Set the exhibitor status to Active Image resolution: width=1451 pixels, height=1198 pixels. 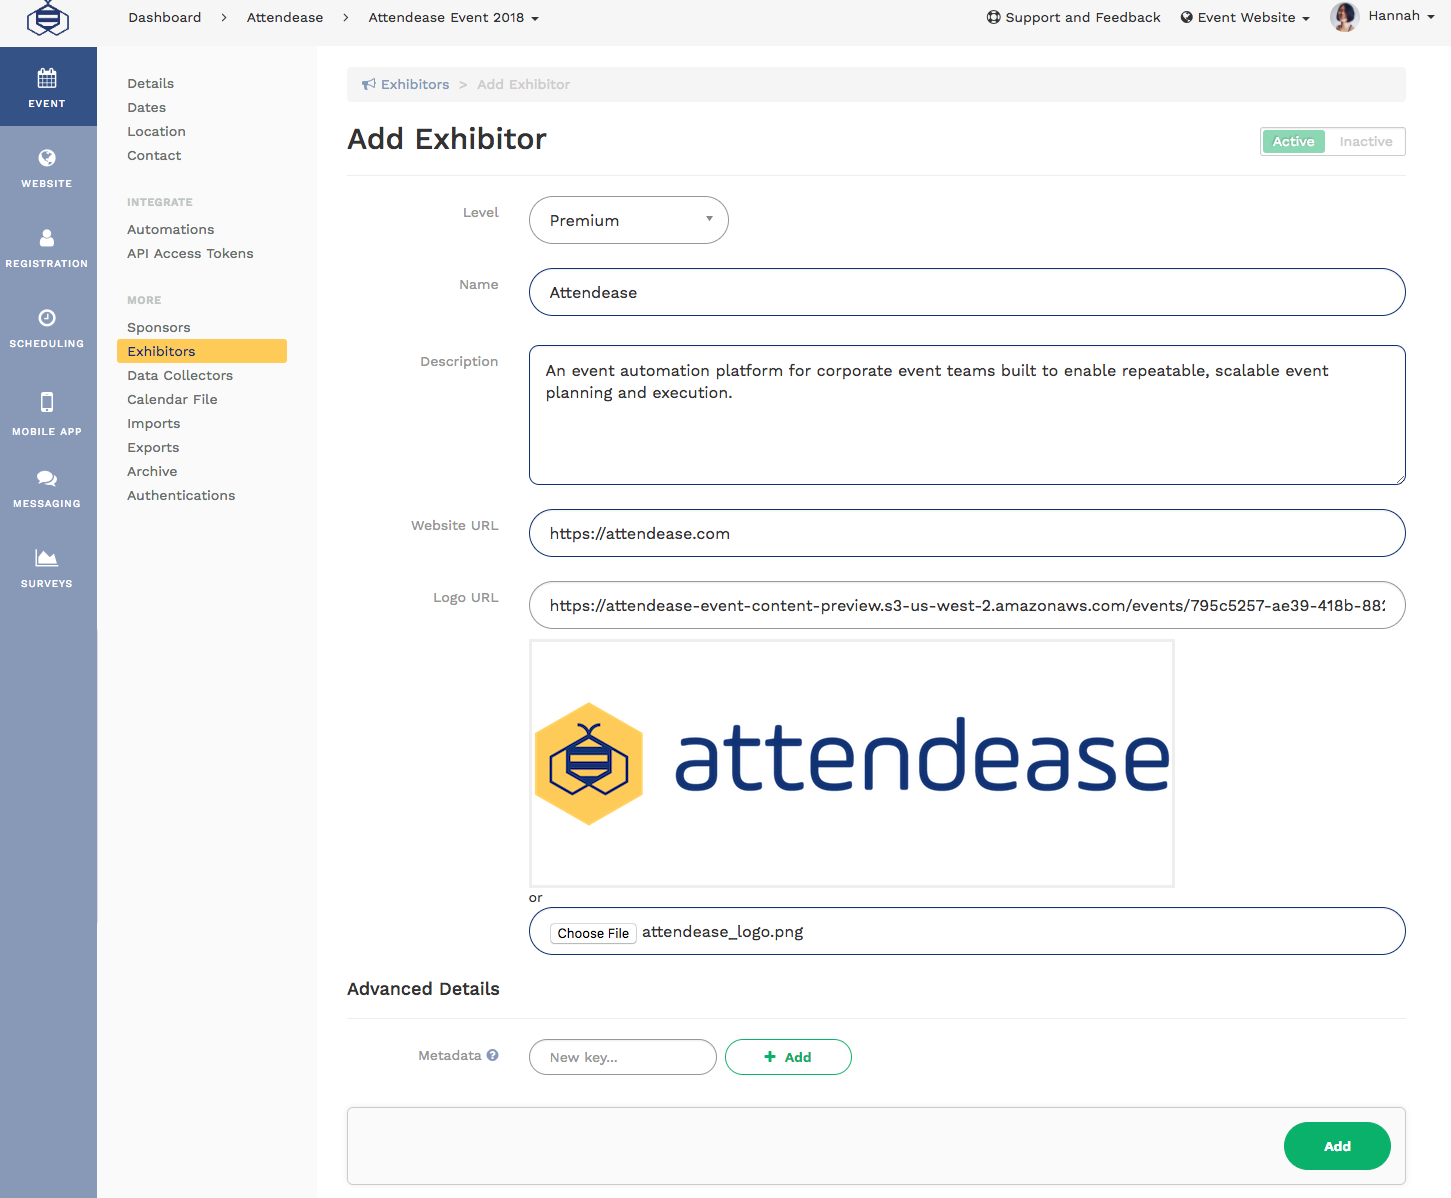(1293, 141)
